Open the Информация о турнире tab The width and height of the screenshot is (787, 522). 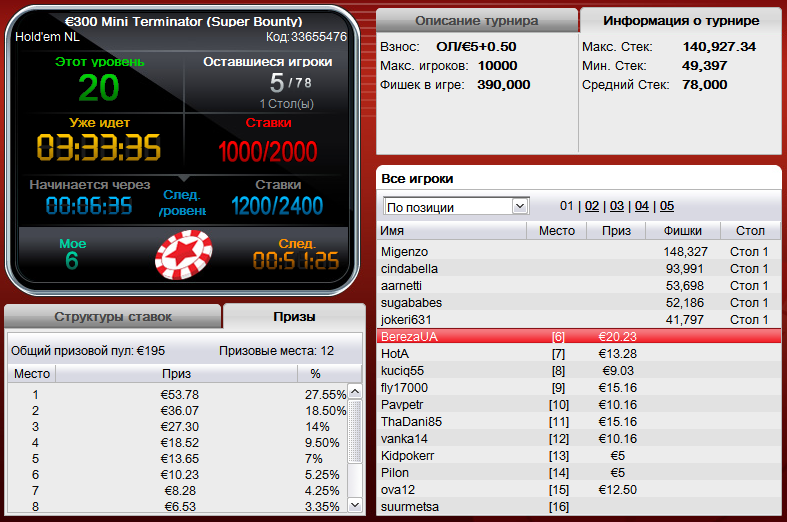[x=681, y=21]
